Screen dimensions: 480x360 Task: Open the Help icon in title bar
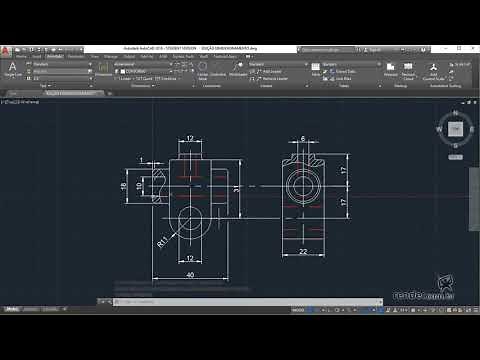coord(423,50)
